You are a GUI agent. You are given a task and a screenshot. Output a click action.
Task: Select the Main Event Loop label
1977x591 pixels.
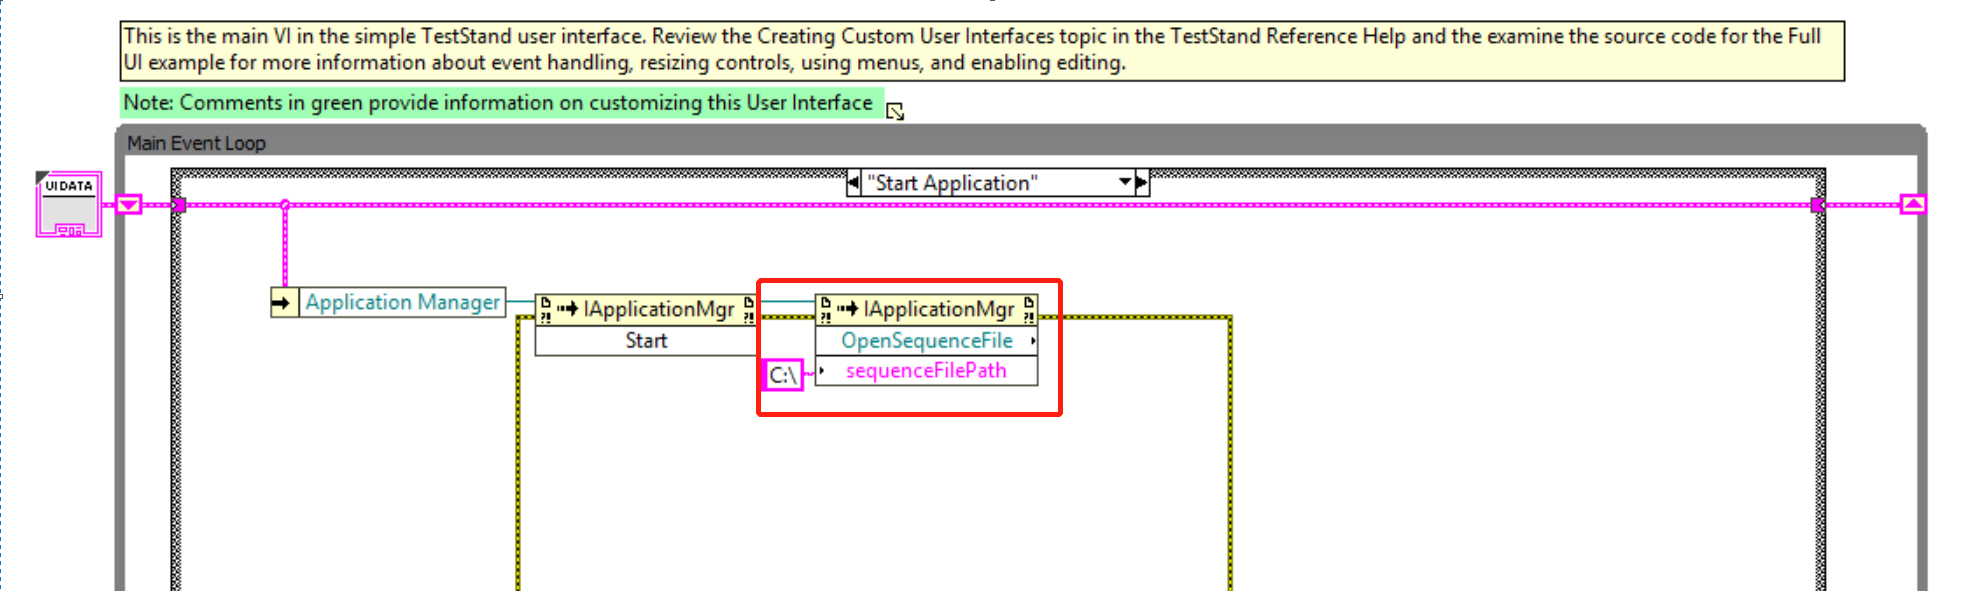196,143
